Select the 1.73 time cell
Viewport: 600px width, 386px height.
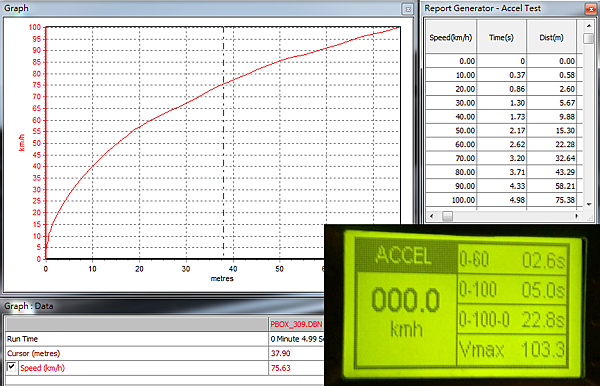pos(501,117)
